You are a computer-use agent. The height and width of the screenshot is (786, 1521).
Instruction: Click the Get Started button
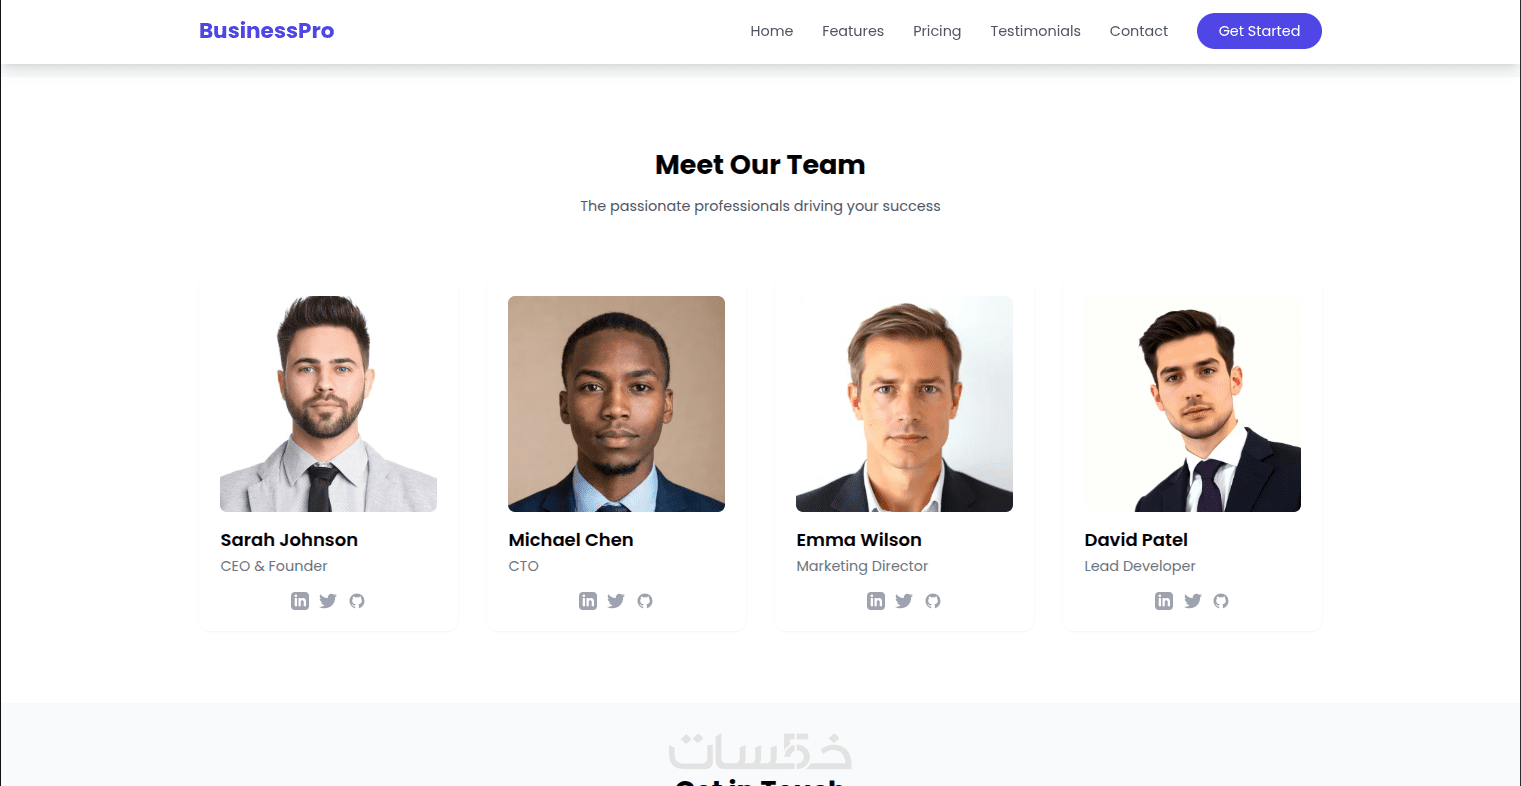[x=1259, y=31]
